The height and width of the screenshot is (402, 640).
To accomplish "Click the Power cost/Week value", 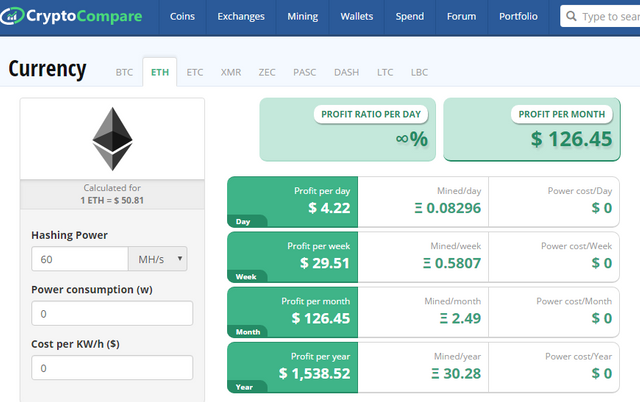I will (x=602, y=263).
